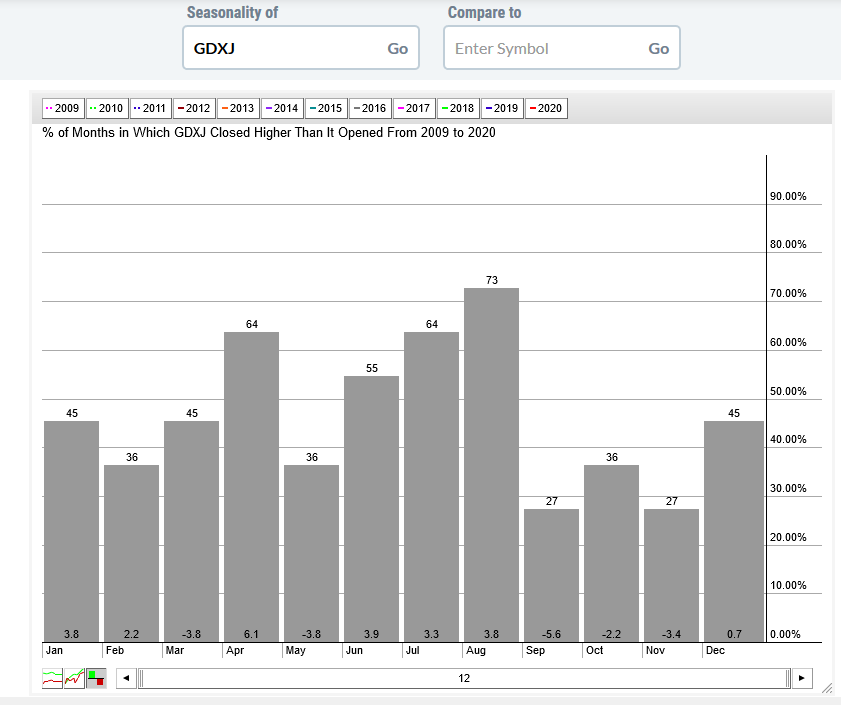Select the August bar showing 73

coord(491,465)
